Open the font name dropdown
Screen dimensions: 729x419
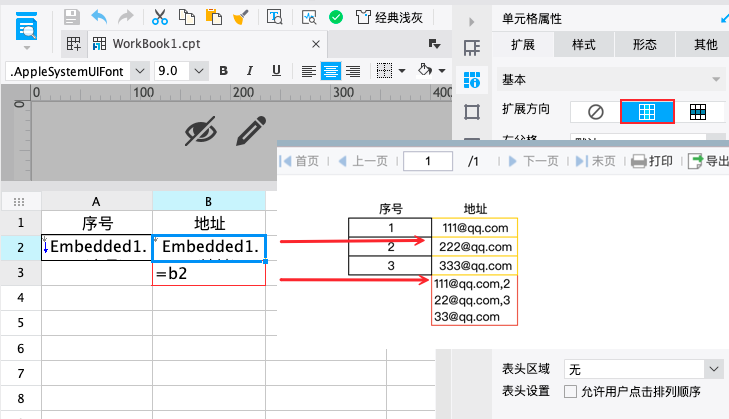[139, 71]
